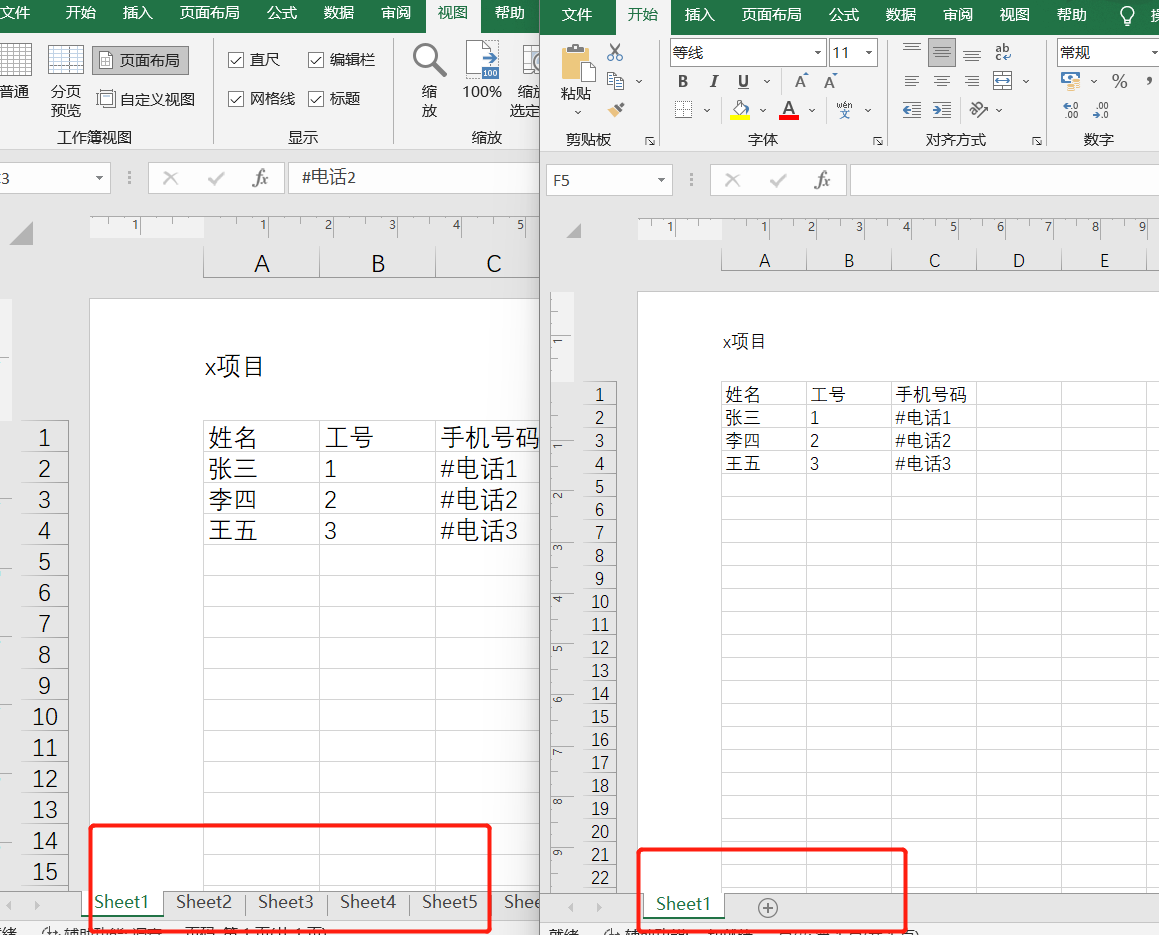Uncheck the Ruler (直尺) checkbox
This screenshot has width=1159, height=935.
click(x=237, y=61)
